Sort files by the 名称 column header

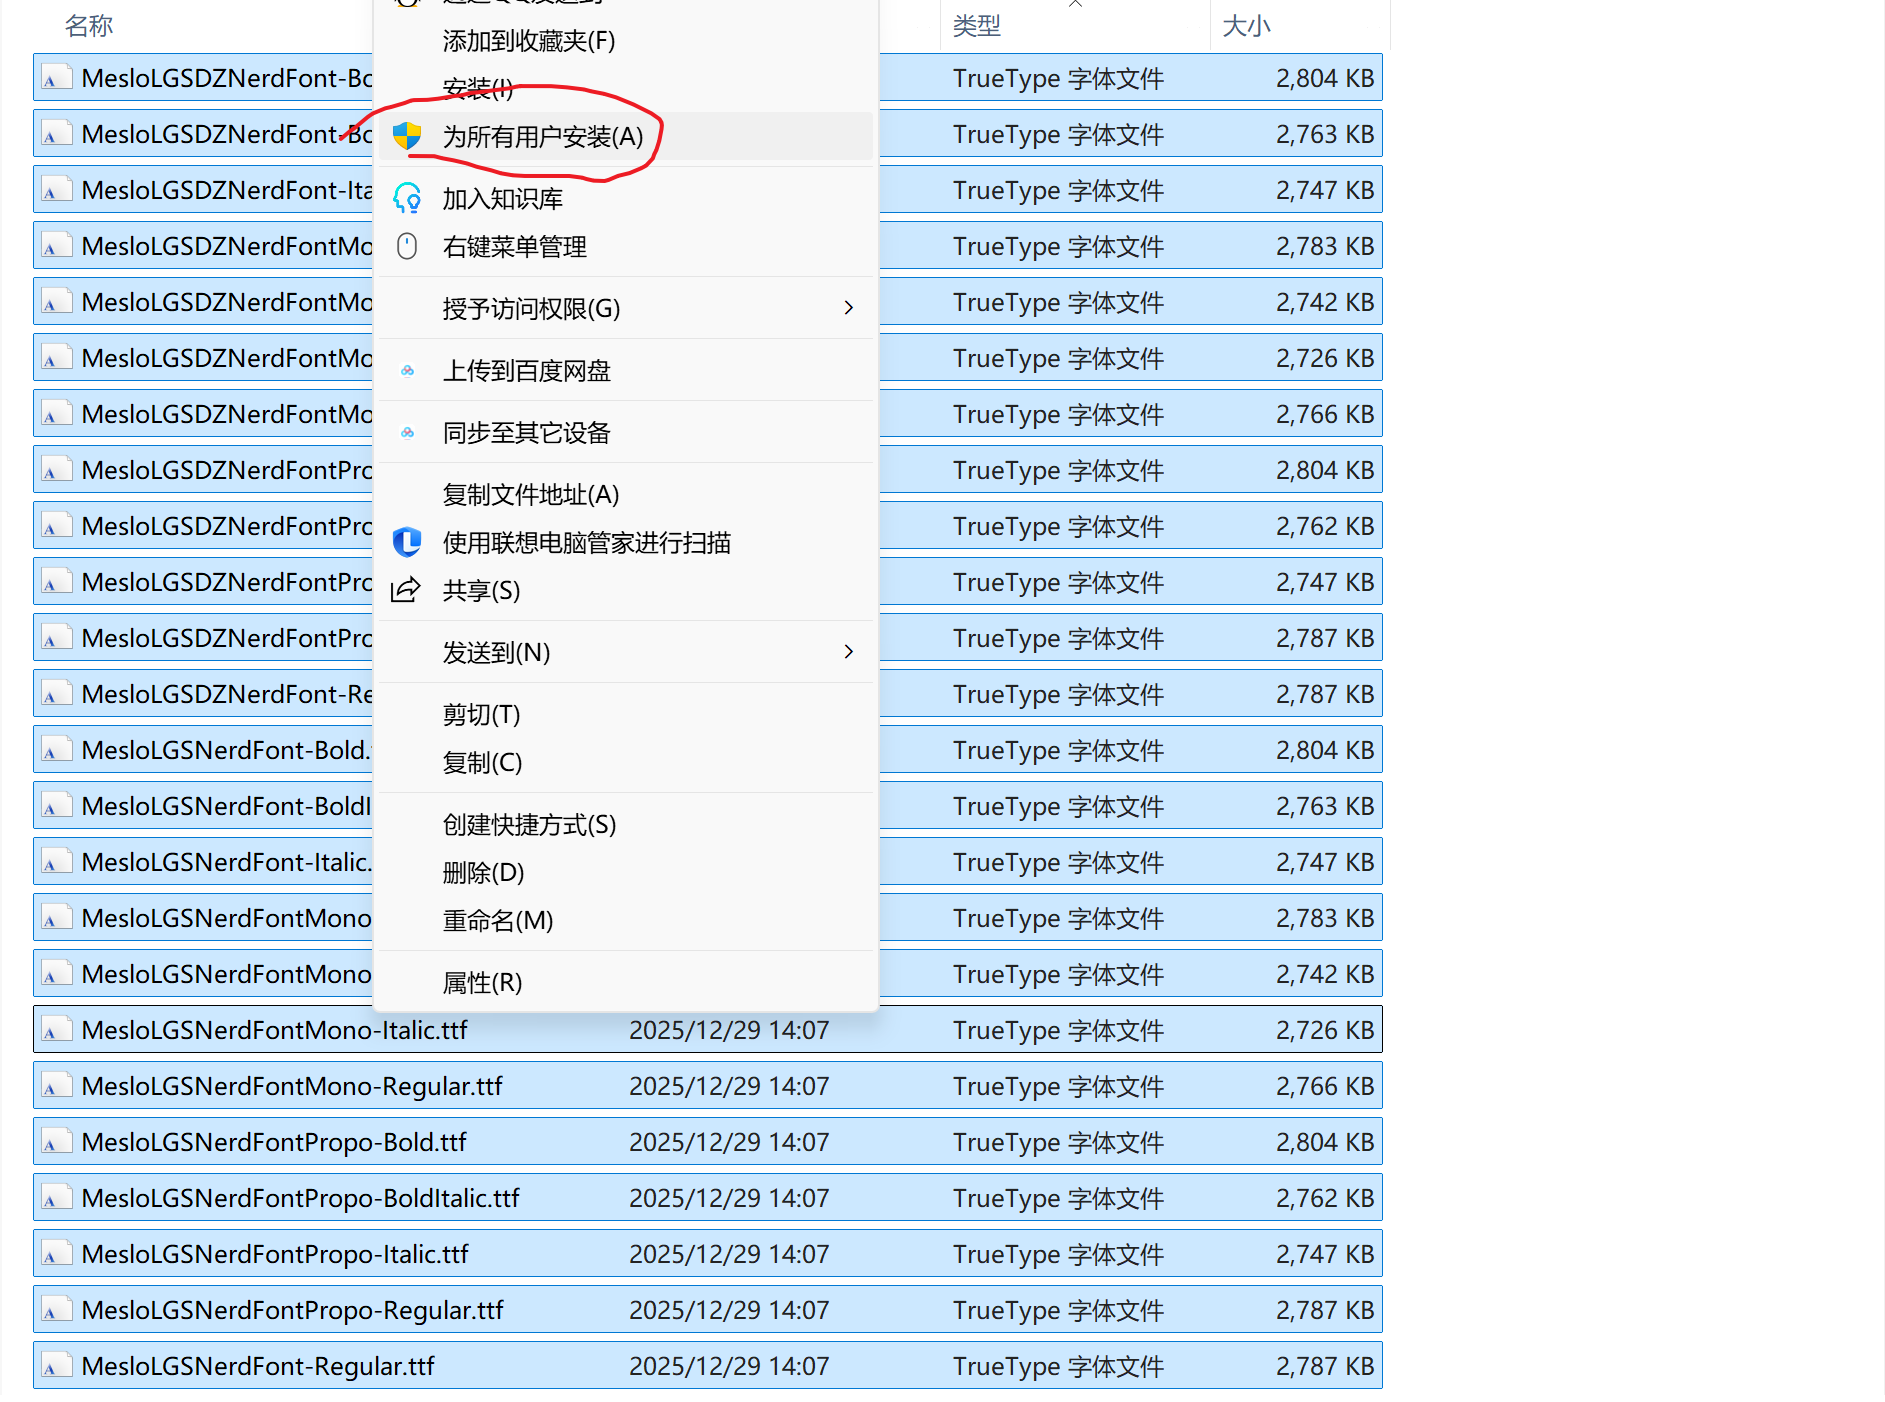tap(88, 26)
